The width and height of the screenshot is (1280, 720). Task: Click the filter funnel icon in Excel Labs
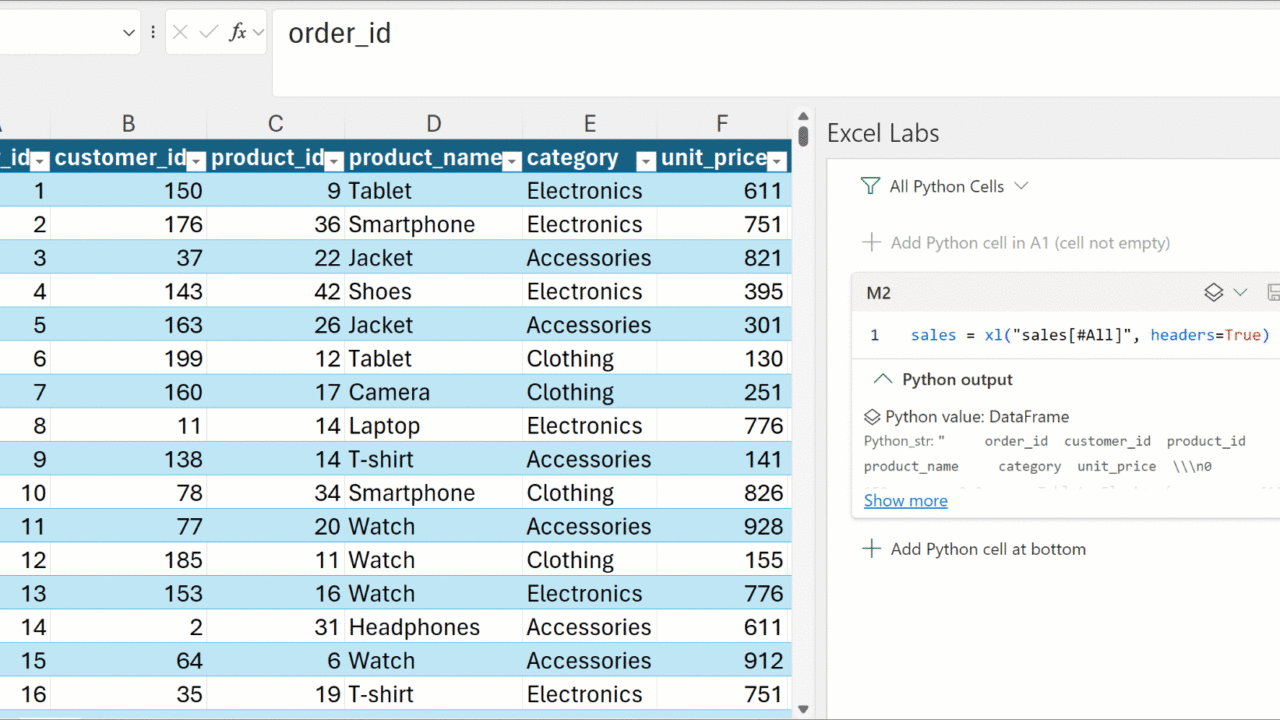pyautogui.click(x=870, y=187)
